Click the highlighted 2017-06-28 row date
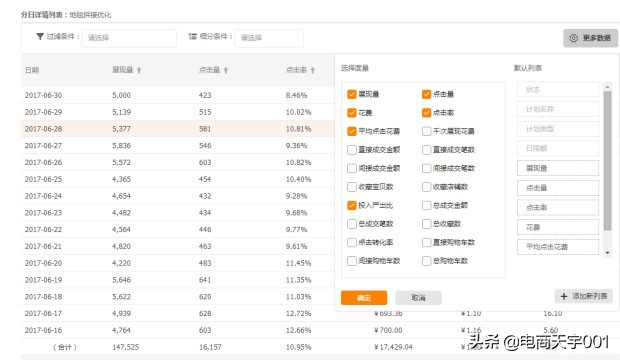 (x=43, y=129)
